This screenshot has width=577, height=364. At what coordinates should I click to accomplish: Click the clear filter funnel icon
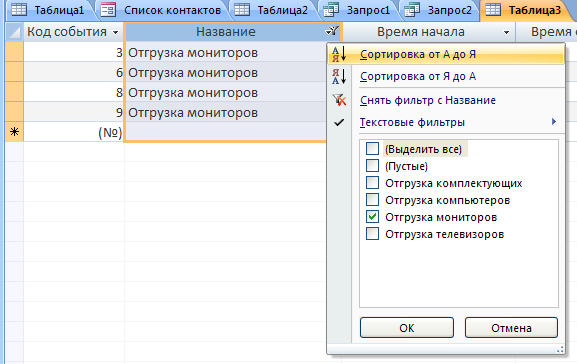[339, 100]
